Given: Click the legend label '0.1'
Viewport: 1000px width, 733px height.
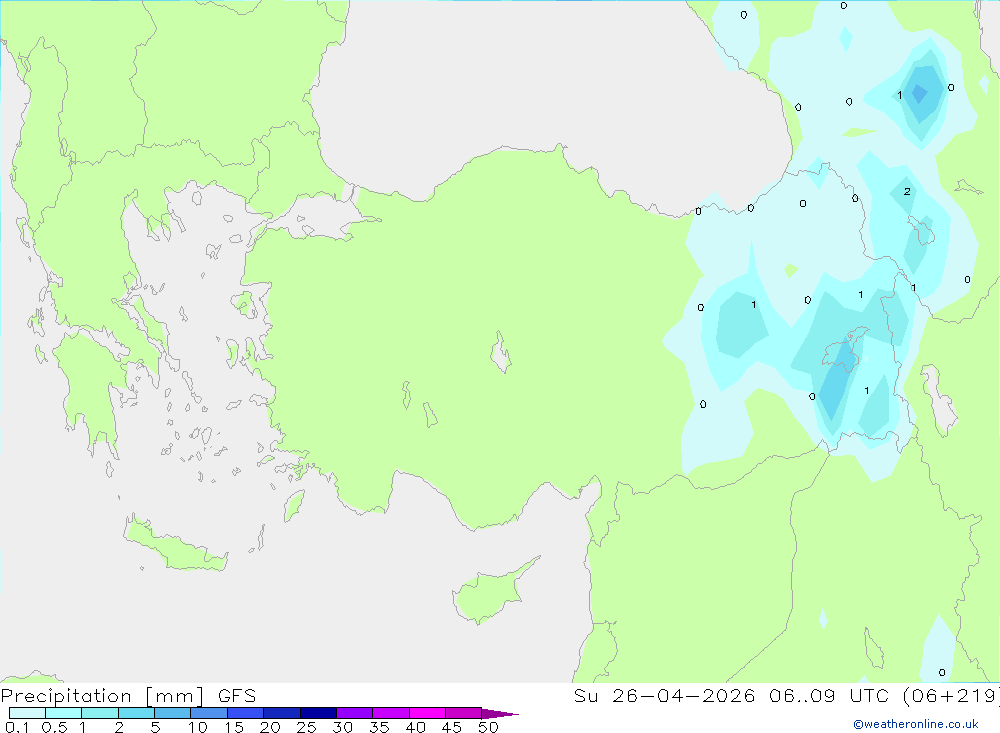Looking at the screenshot, I should point(17,727).
